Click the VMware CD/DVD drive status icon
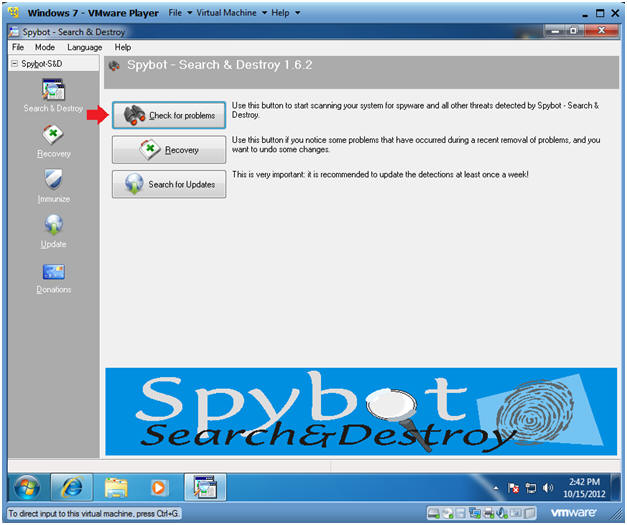627x525 pixels. (x=447, y=513)
